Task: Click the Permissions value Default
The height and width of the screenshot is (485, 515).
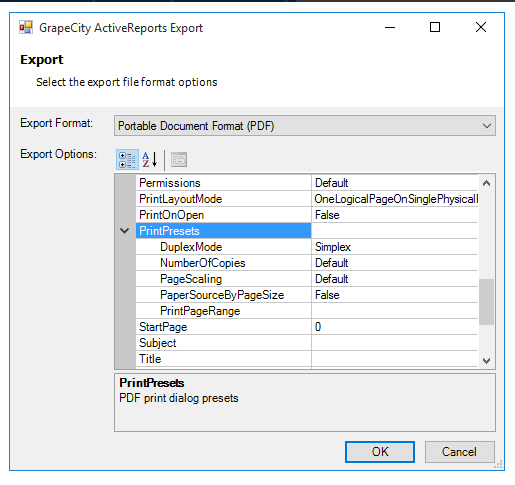Action: [395, 183]
